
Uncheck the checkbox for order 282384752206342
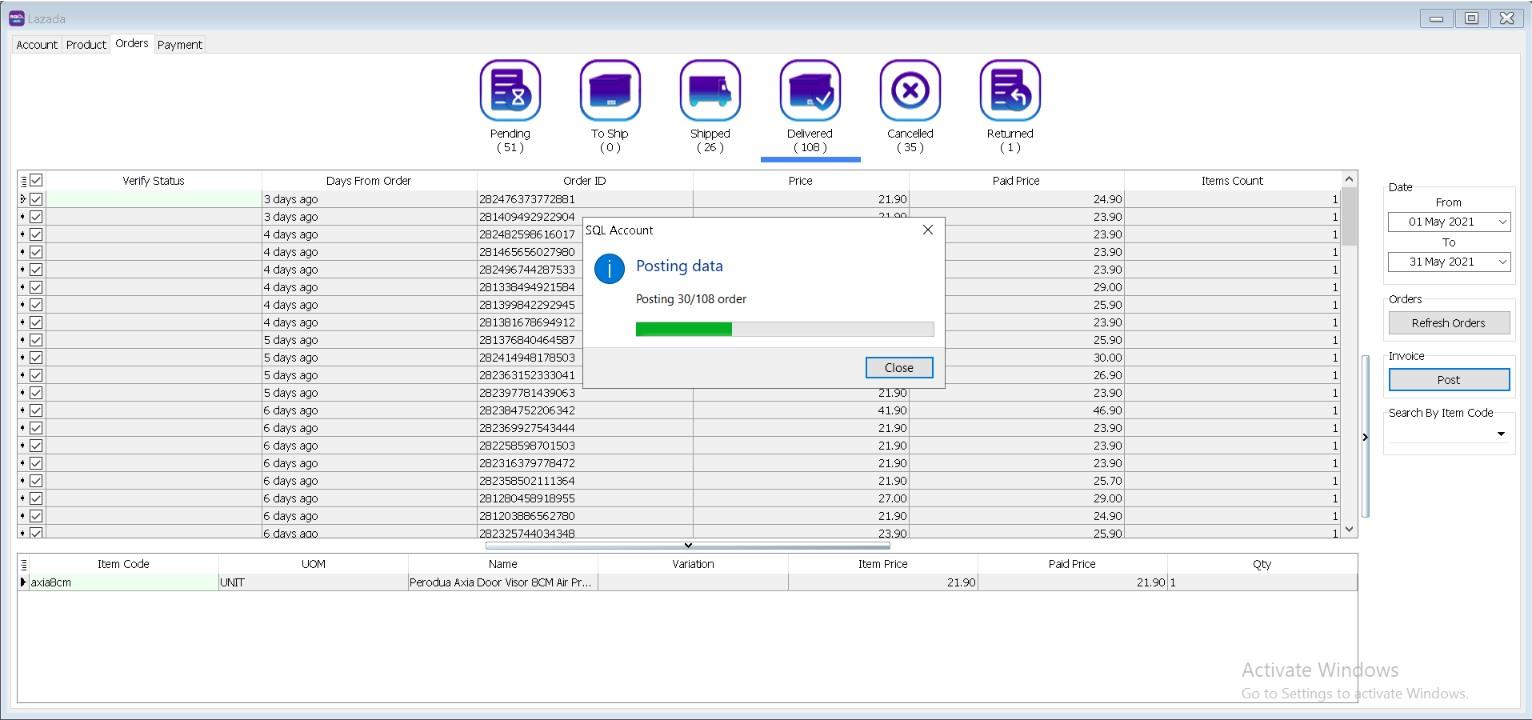[x=36, y=410]
